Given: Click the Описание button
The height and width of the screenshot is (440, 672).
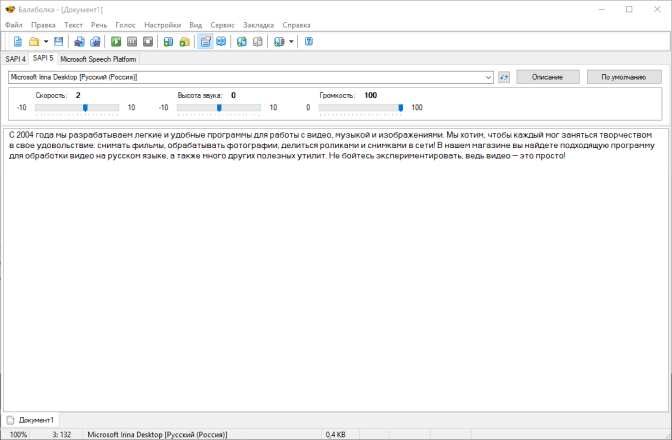Looking at the screenshot, I should (548, 77).
